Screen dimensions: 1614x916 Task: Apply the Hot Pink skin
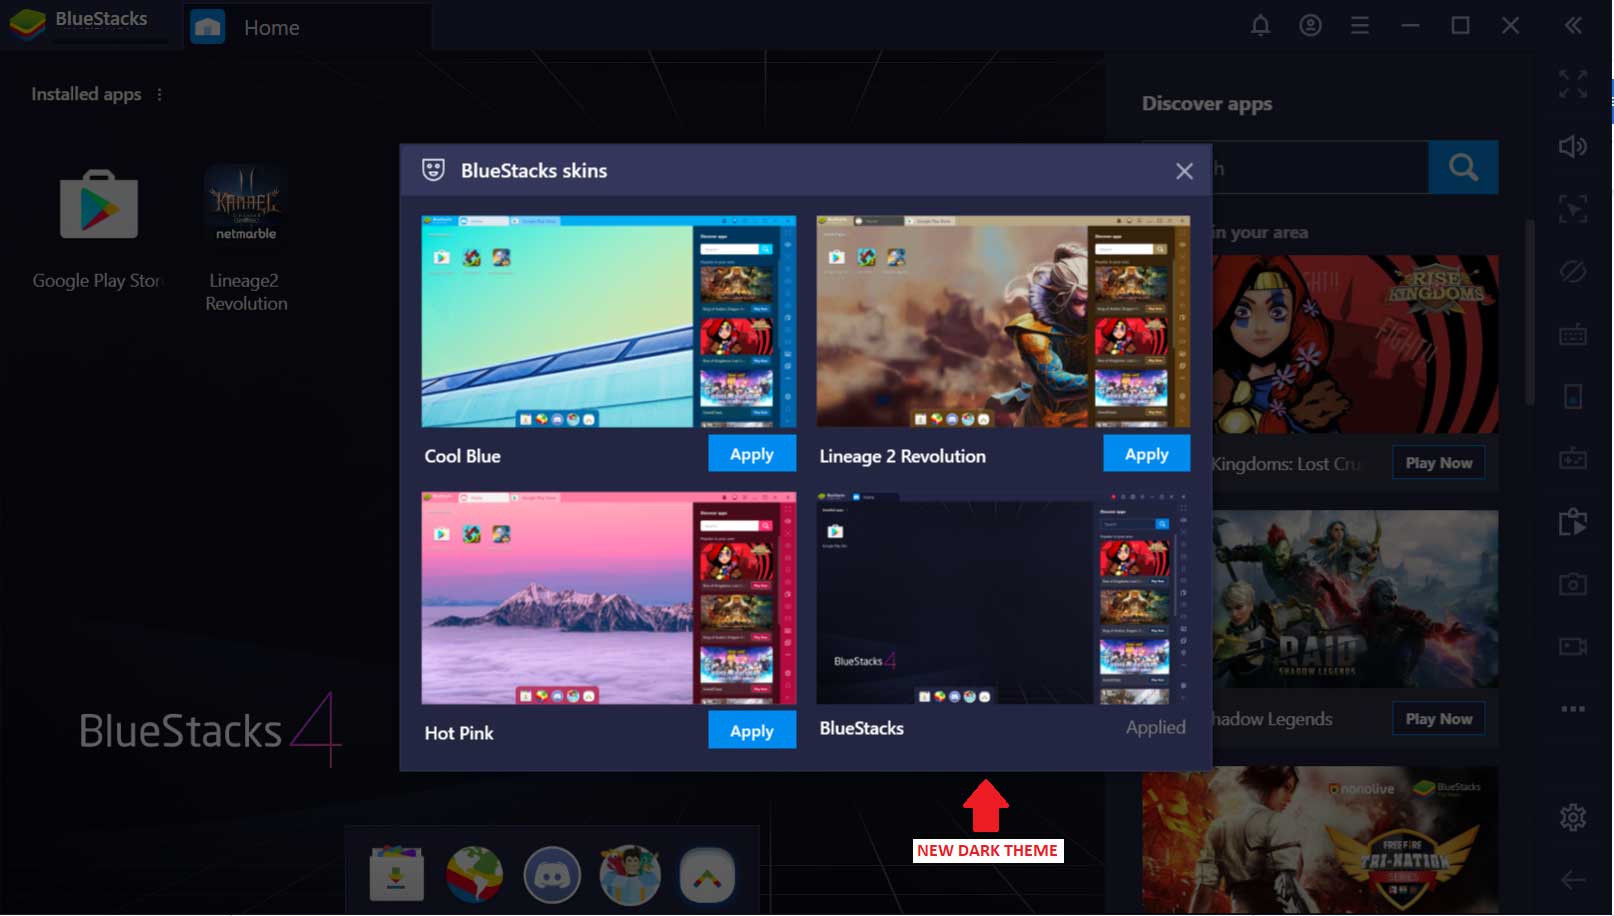click(x=751, y=731)
